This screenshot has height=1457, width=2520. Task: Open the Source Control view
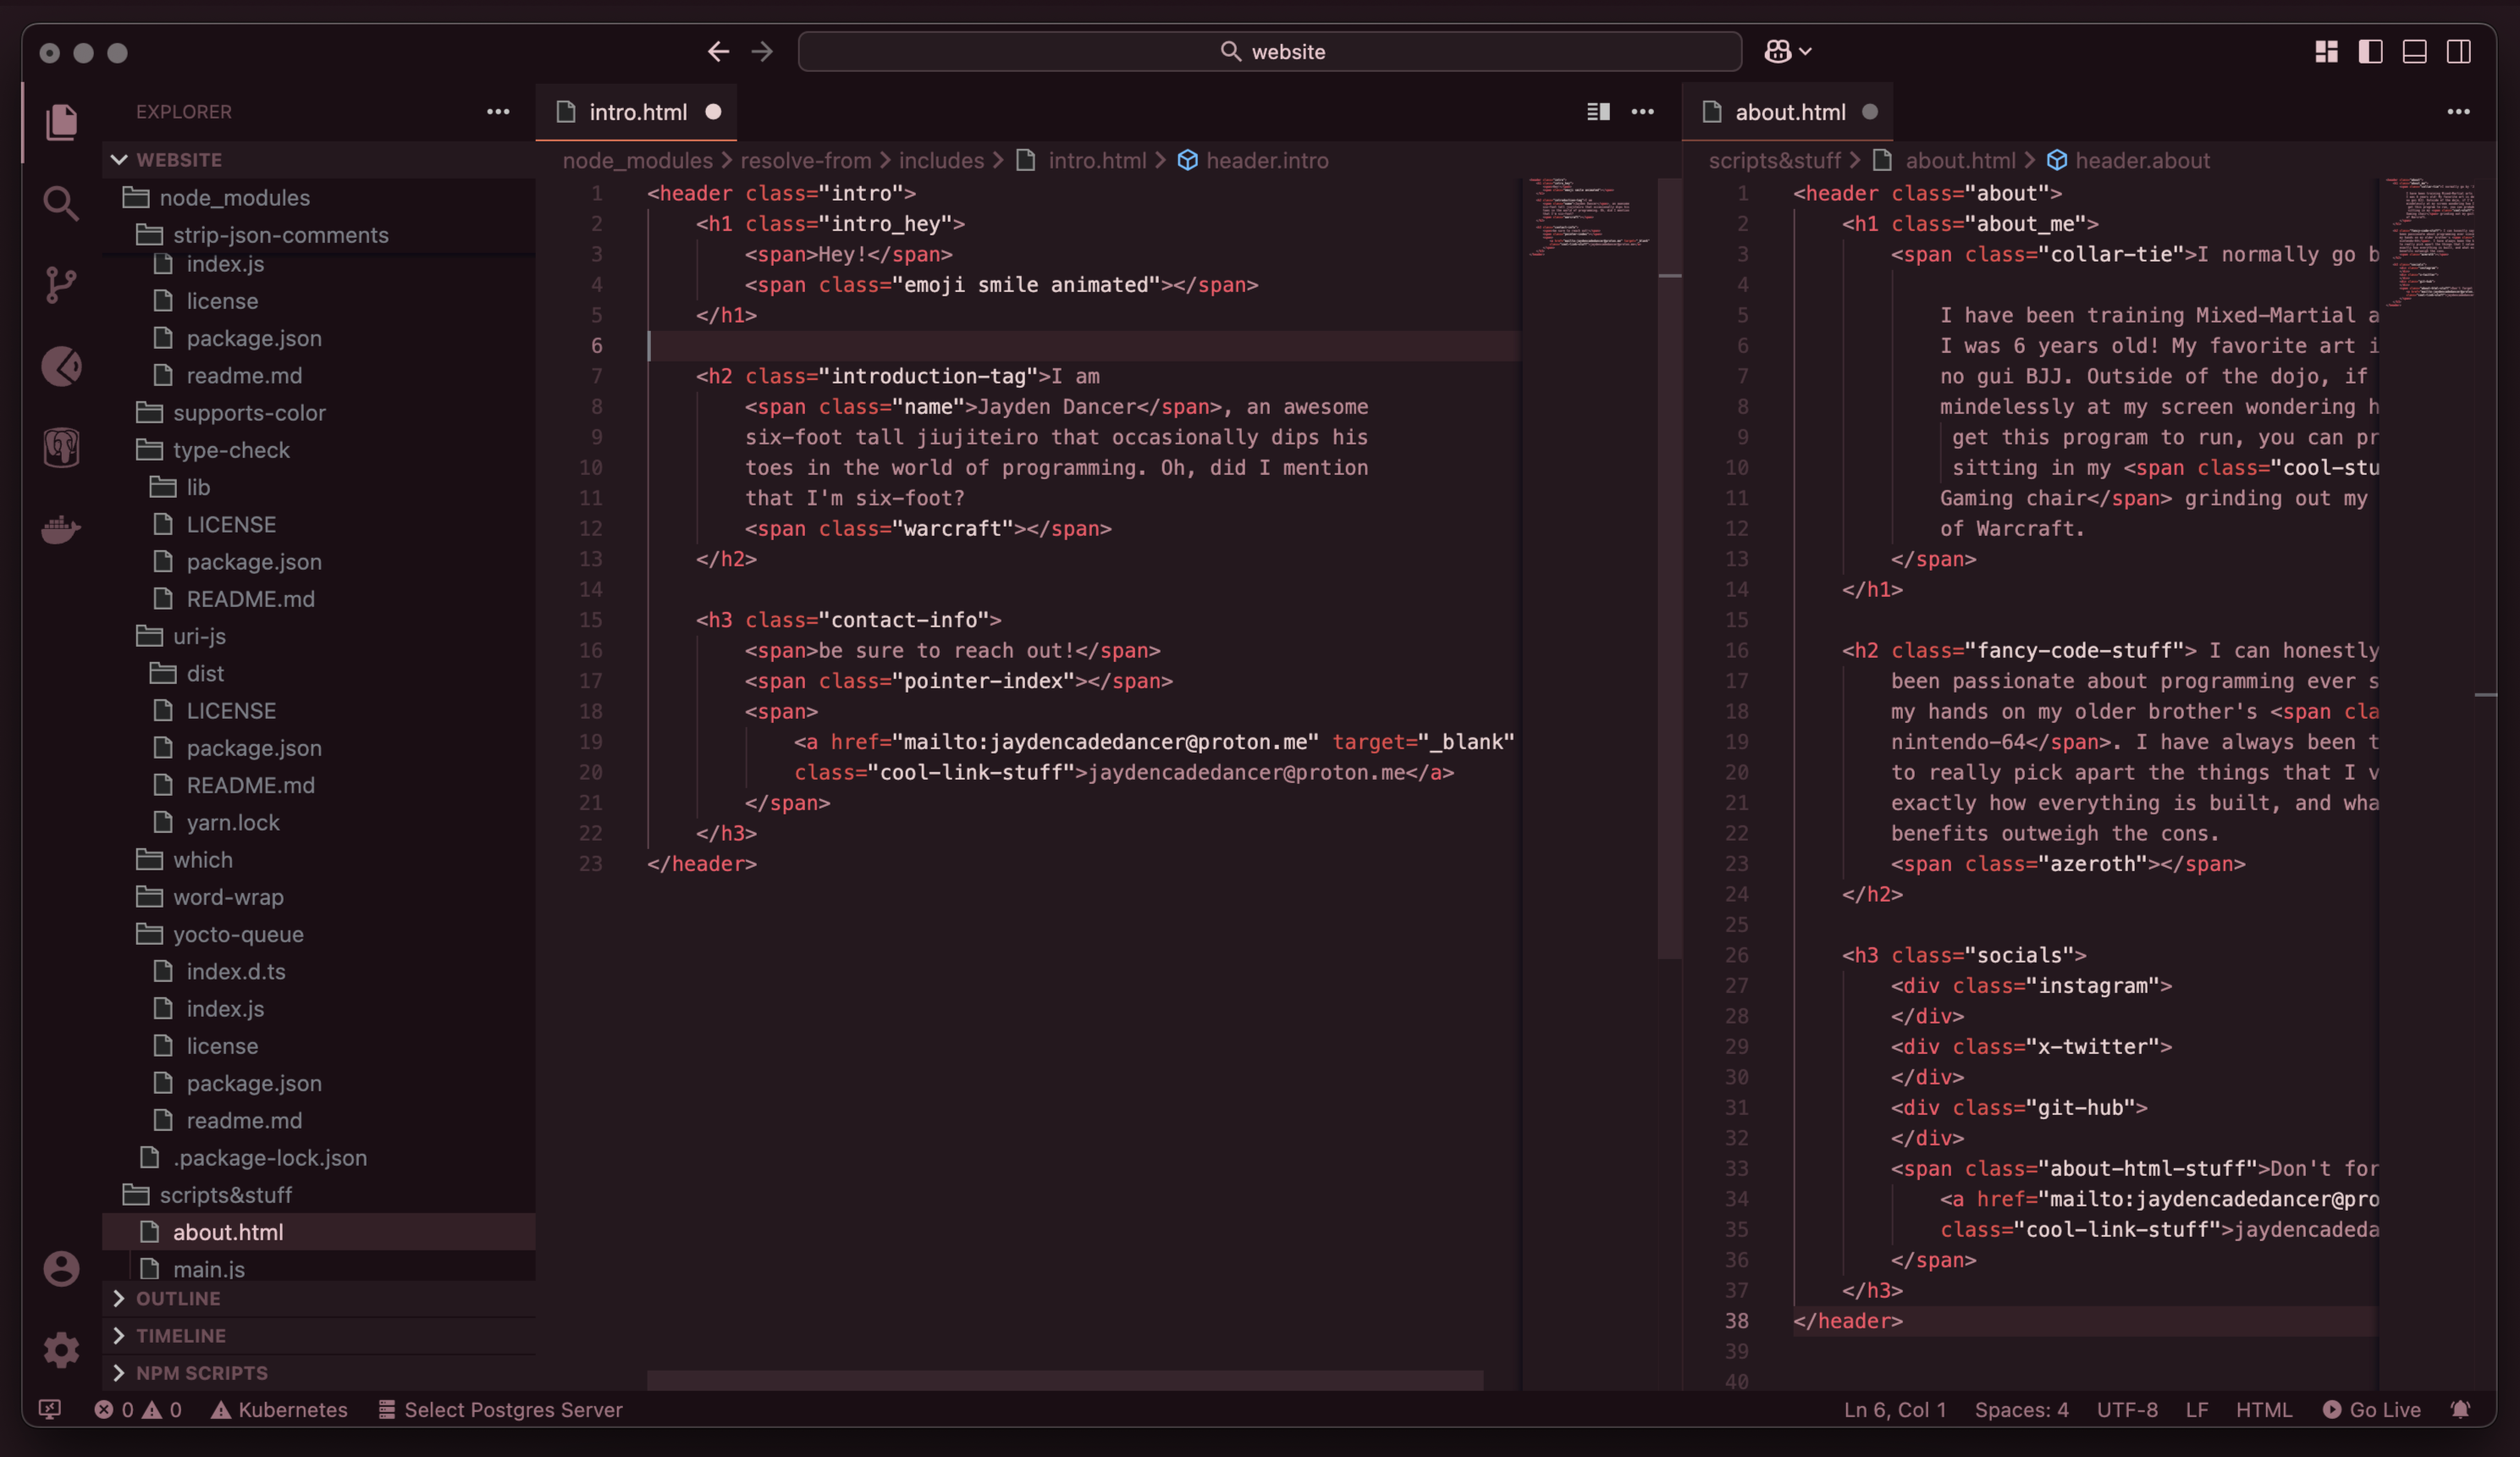tap(61, 285)
